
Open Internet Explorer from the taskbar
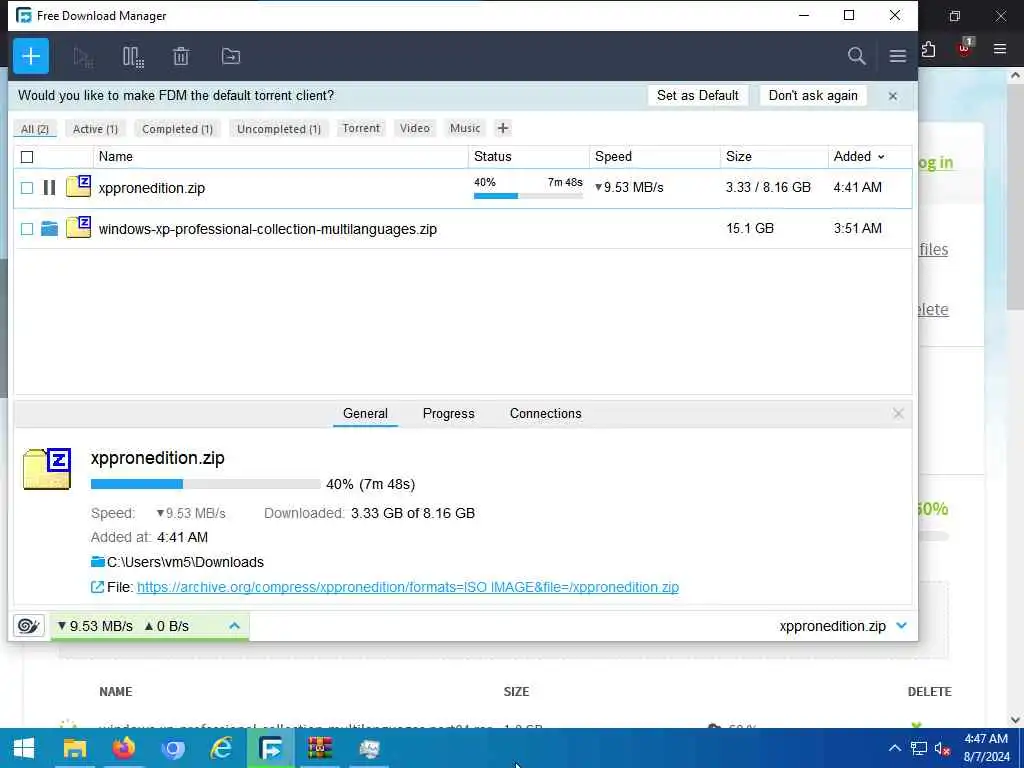(x=221, y=748)
